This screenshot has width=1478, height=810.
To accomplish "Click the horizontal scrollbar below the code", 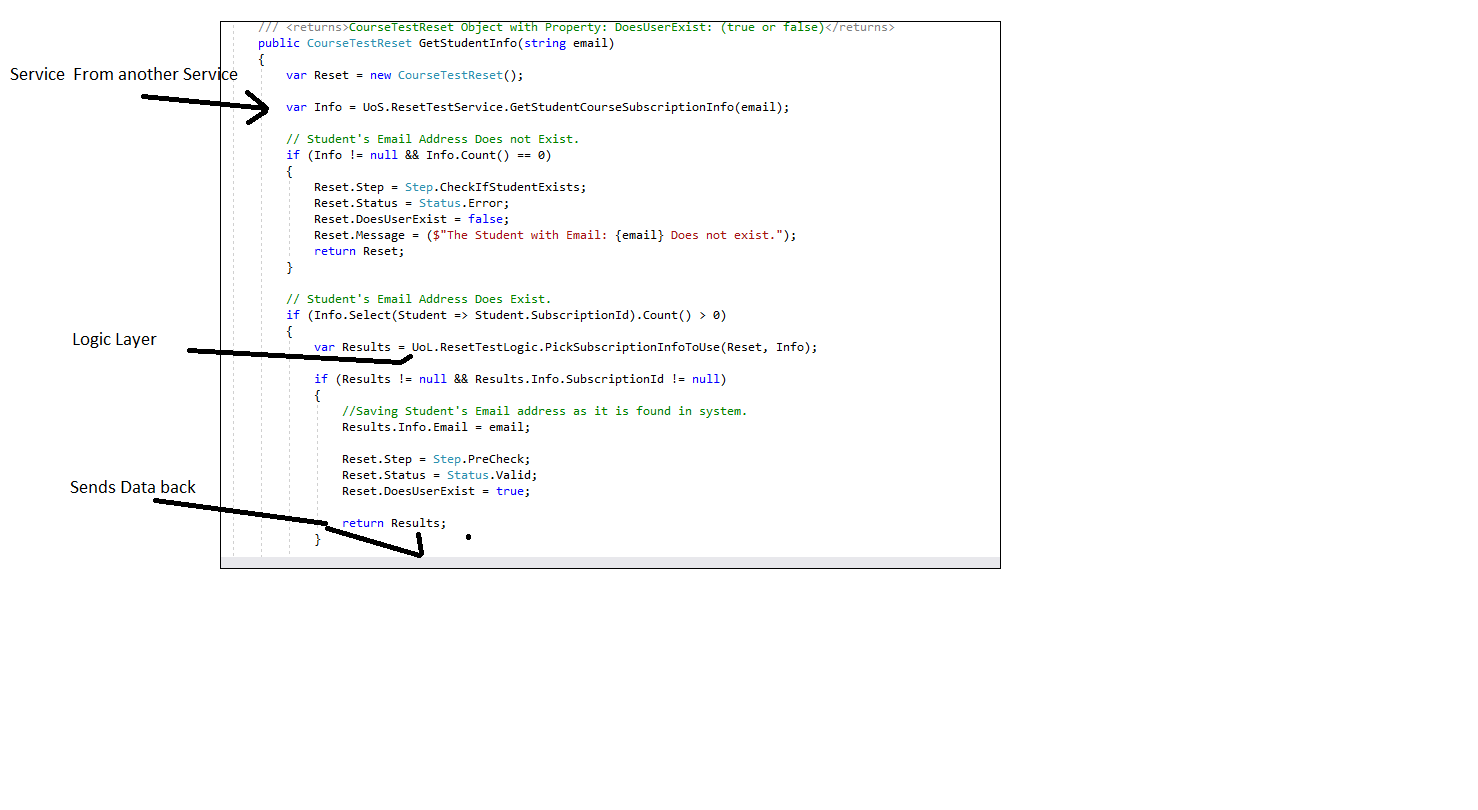I will (610, 562).
